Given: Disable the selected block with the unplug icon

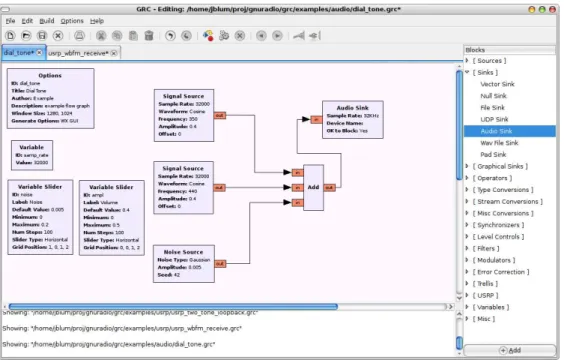Looking at the screenshot, I should point(315,36).
